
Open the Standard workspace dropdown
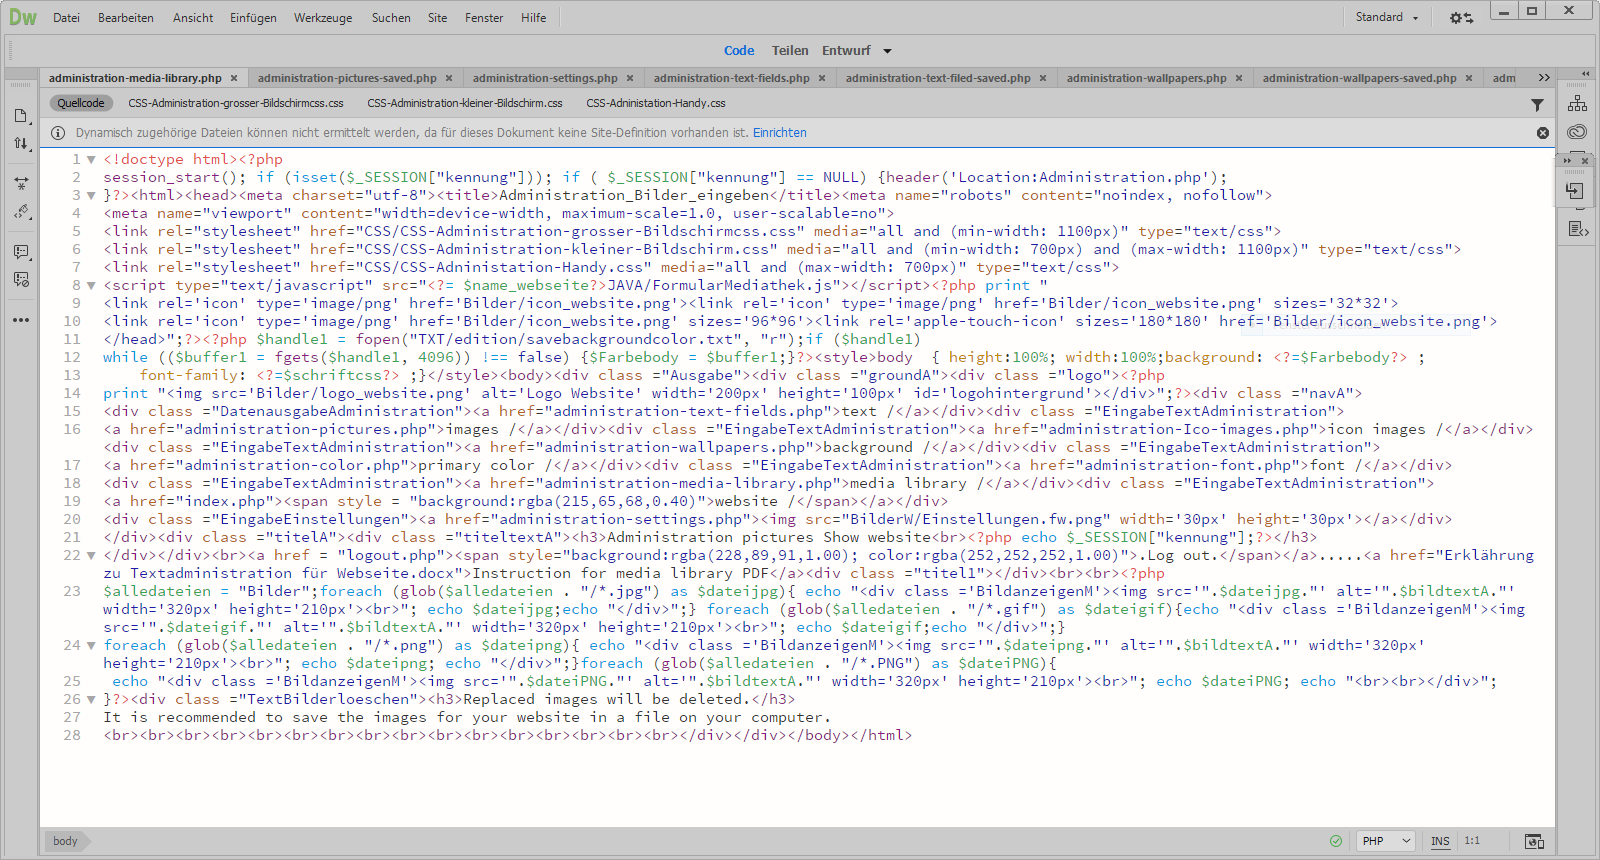tap(1387, 17)
